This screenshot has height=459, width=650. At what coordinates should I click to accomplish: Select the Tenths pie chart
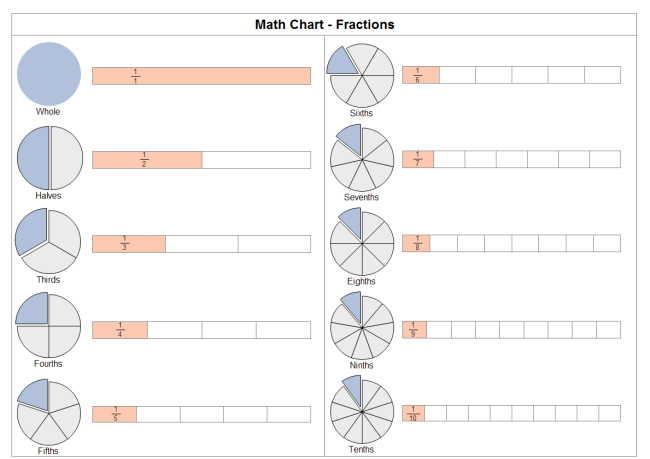pyautogui.click(x=361, y=411)
